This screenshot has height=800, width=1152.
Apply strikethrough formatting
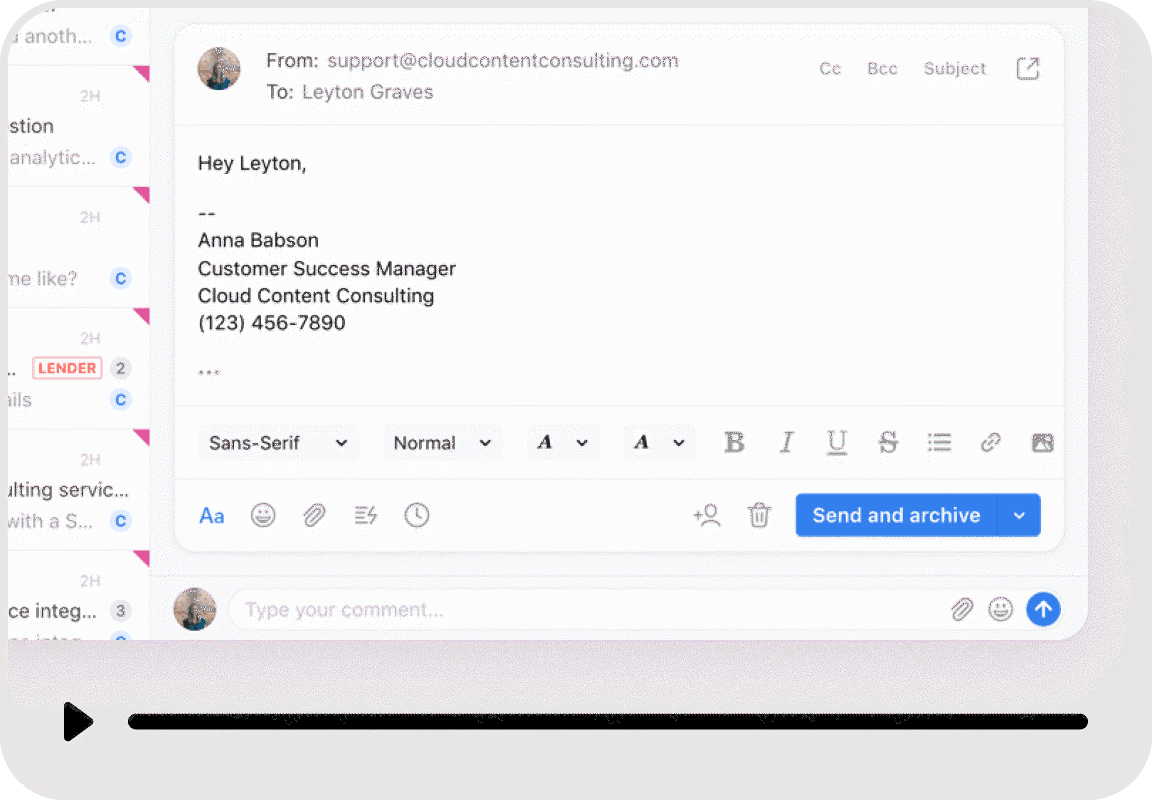coord(888,442)
